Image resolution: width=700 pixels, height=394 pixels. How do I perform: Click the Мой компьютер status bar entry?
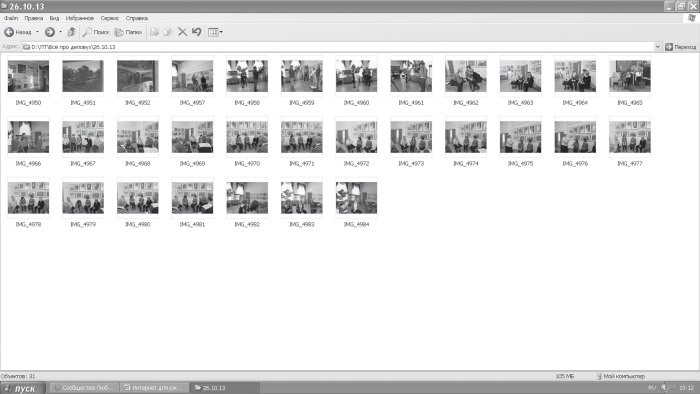(x=621, y=377)
